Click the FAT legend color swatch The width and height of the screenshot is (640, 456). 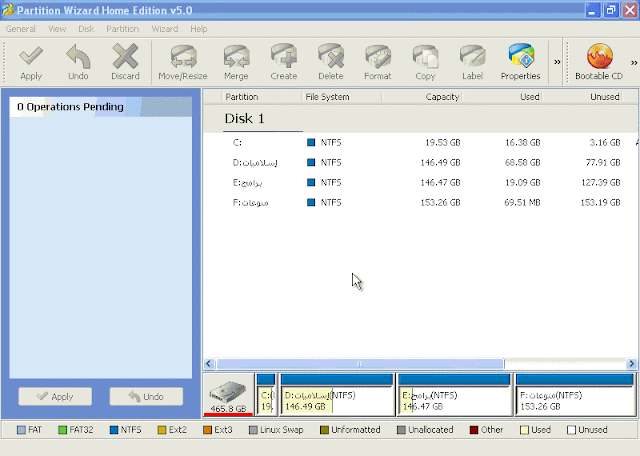pyautogui.click(x=22, y=430)
